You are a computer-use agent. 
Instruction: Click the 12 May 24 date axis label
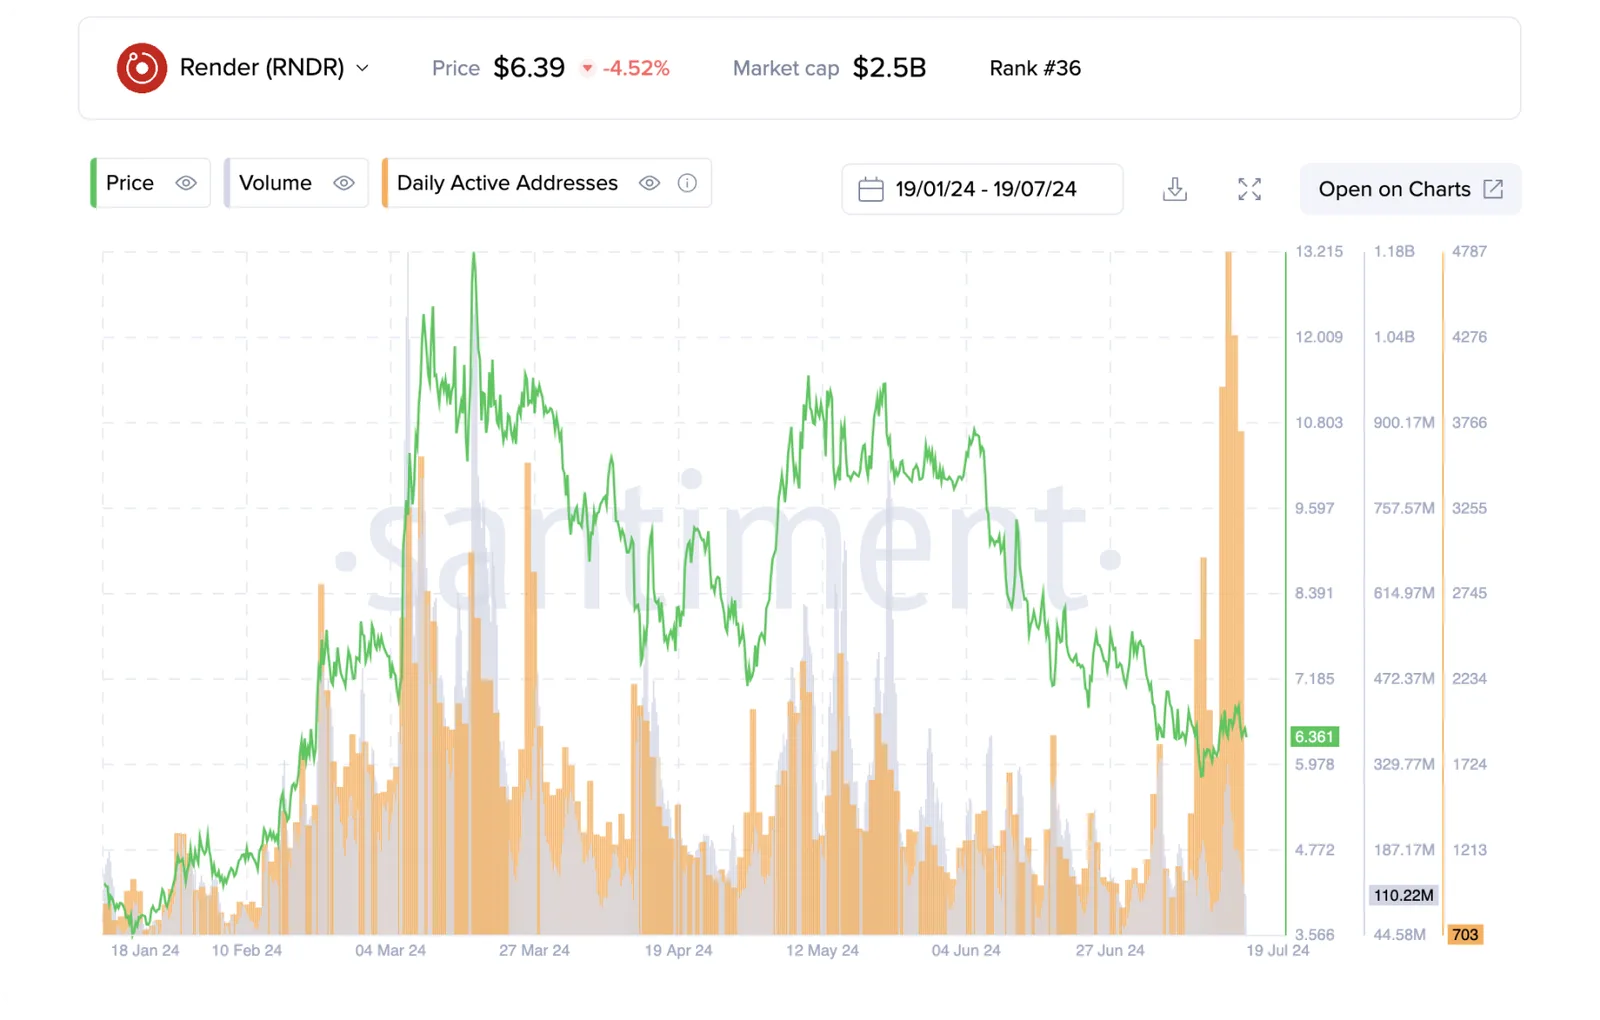pyautogui.click(x=822, y=951)
